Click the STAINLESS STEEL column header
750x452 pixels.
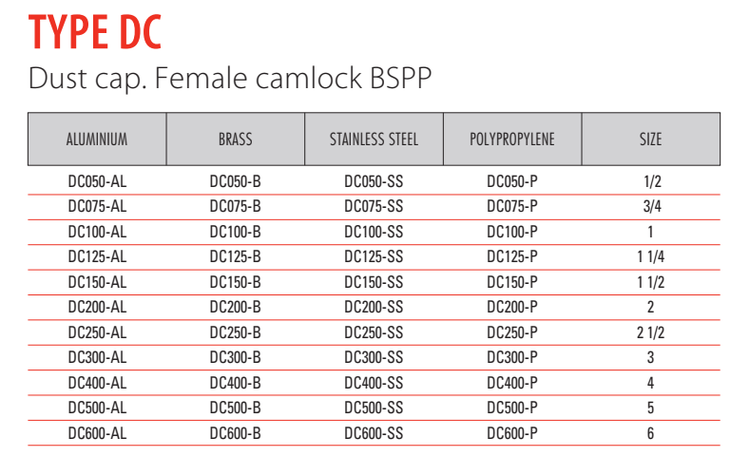[374, 140]
